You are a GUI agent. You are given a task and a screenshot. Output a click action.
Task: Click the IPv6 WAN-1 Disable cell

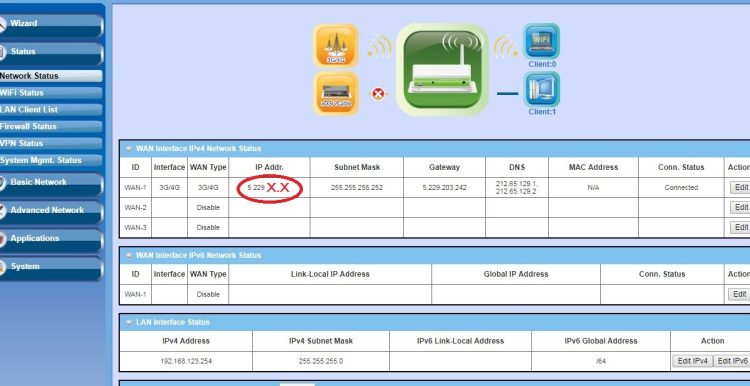208,294
